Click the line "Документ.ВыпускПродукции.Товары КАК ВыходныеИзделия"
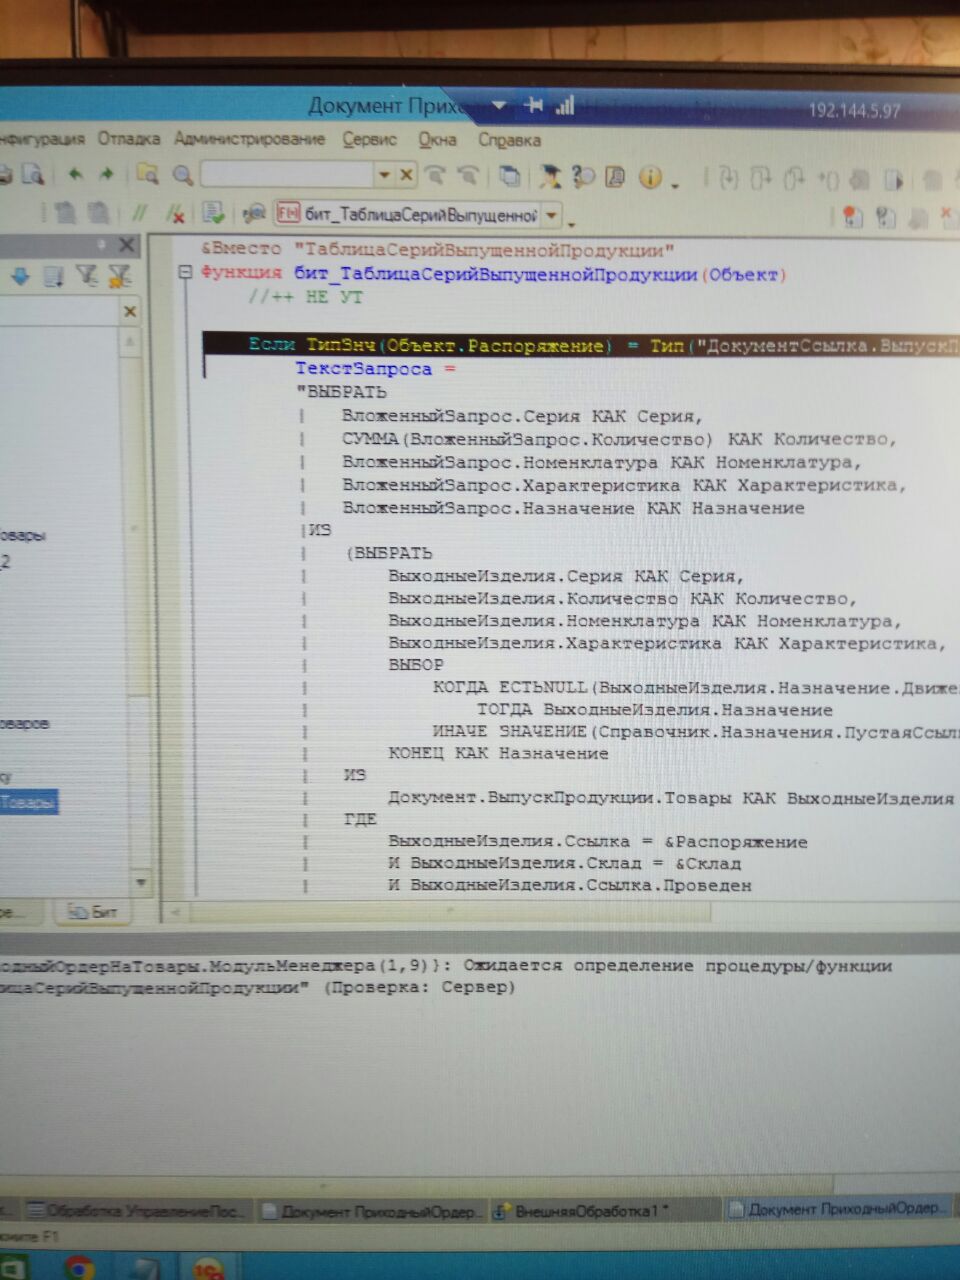 pyautogui.click(x=671, y=798)
